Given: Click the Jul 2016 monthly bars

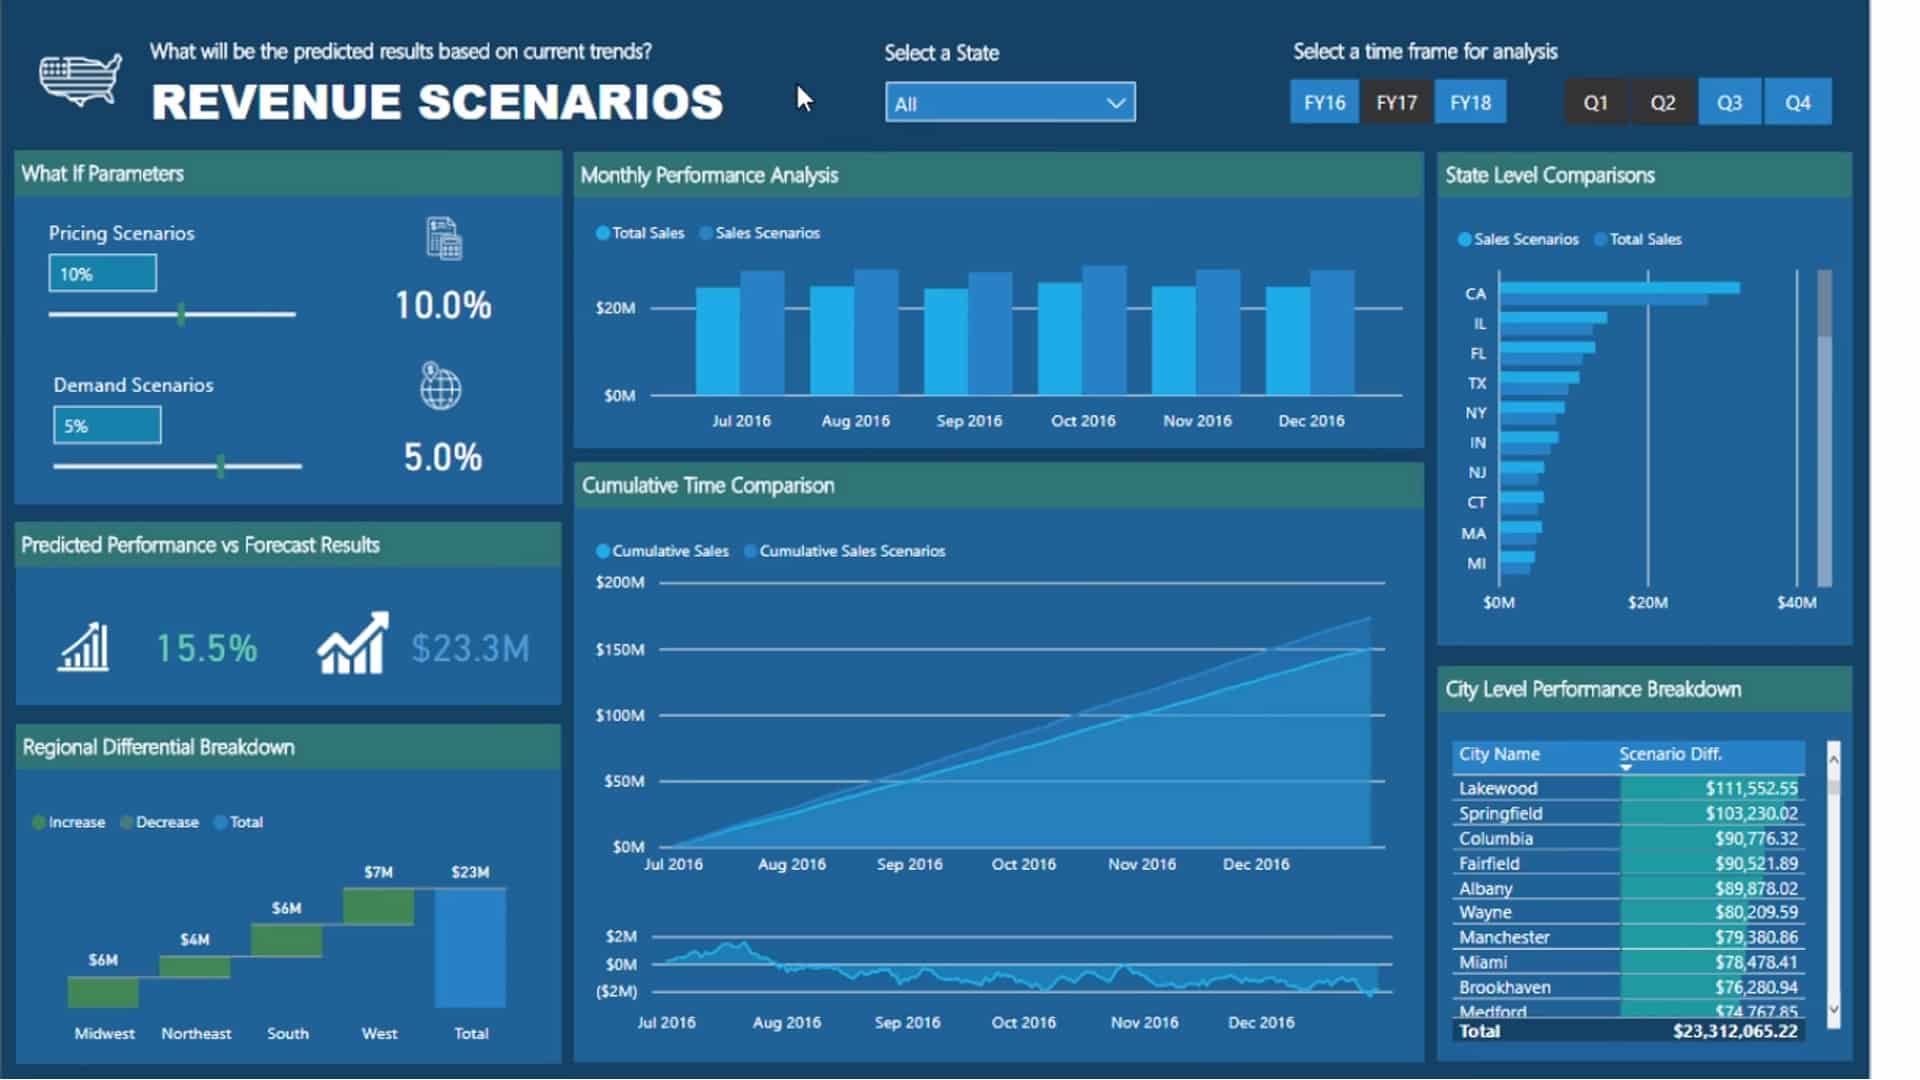Looking at the screenshot, I should coord(740,333).
